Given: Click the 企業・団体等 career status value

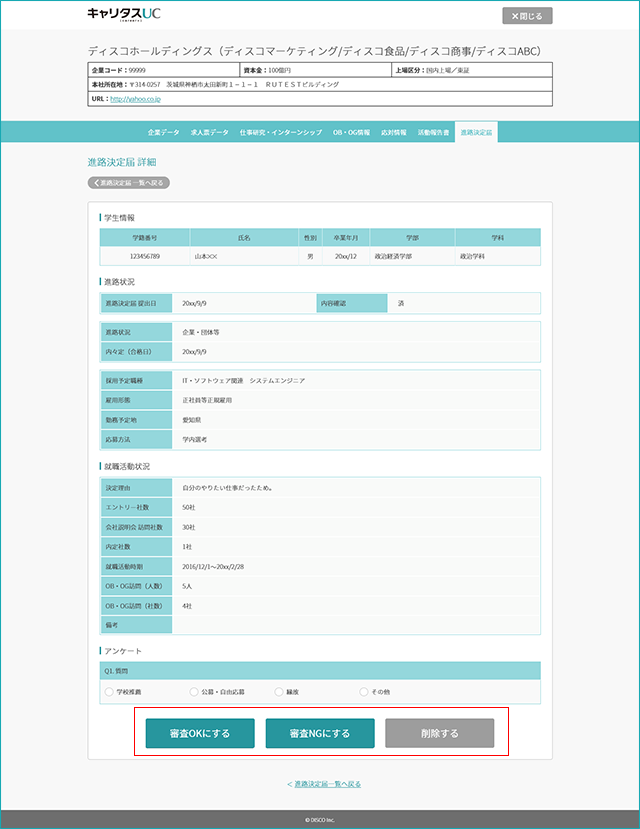Looking at the screenshot, I should [201, 333].
